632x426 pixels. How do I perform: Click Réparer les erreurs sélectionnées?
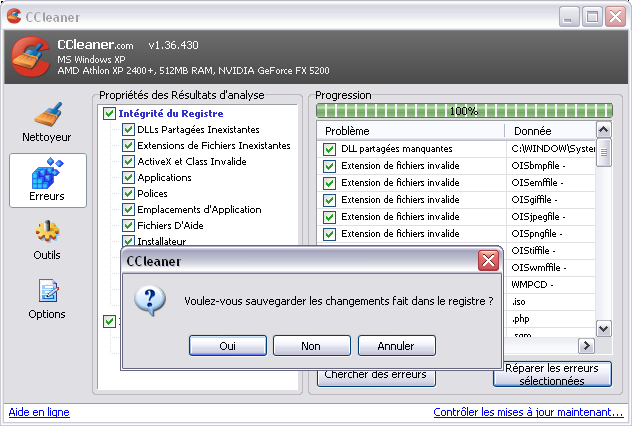click(x=552, y=374)
